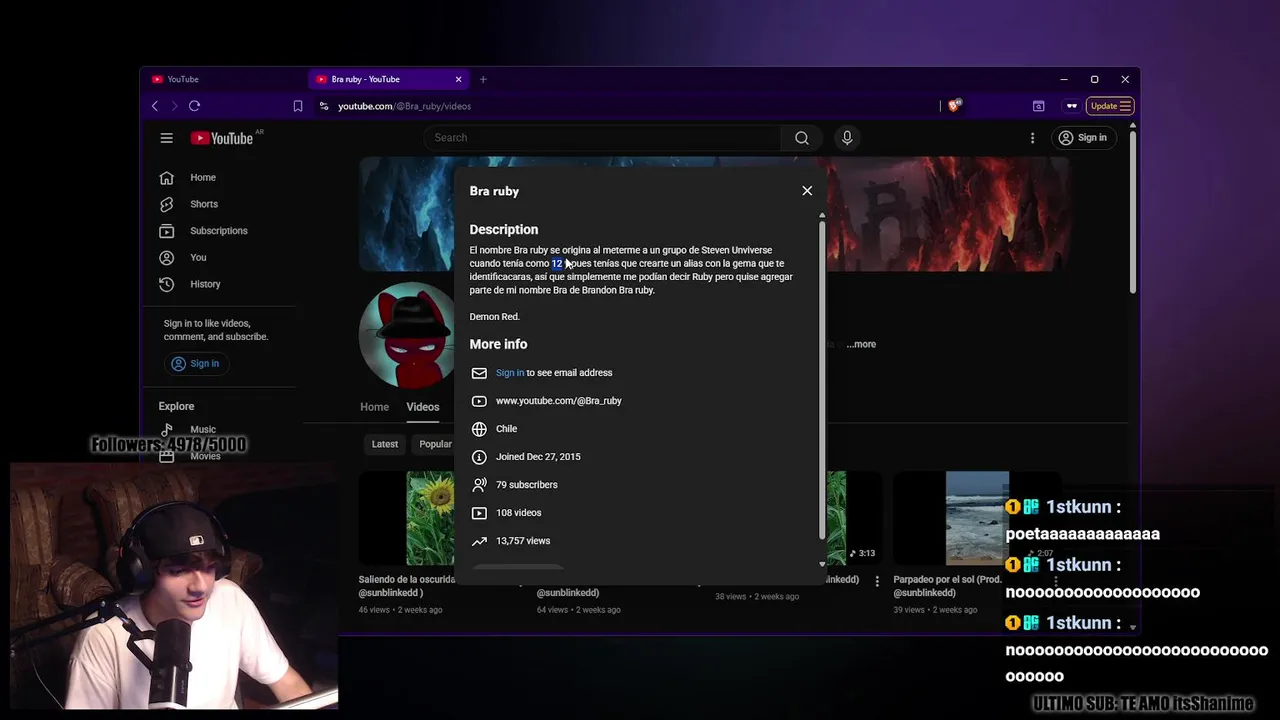Select Popular filter chip
This screenshot has width=1280, height=720.
435,444
